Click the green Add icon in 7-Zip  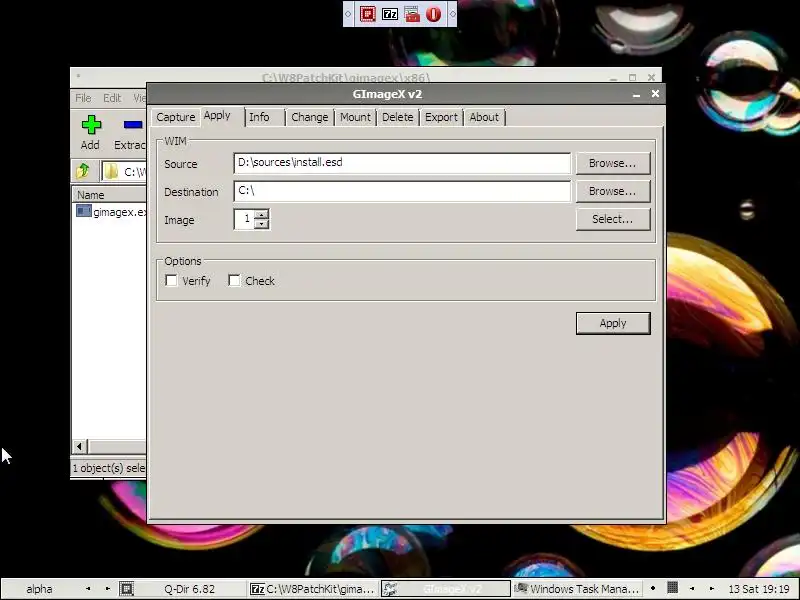pos(91,124)
